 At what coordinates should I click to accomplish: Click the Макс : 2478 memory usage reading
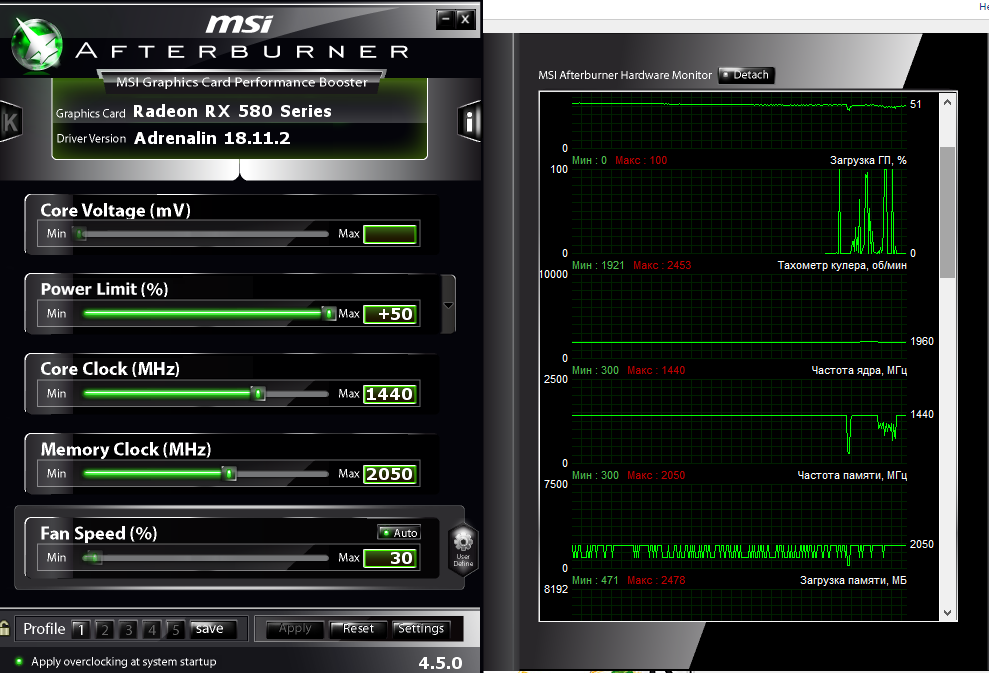click(656, 580)
